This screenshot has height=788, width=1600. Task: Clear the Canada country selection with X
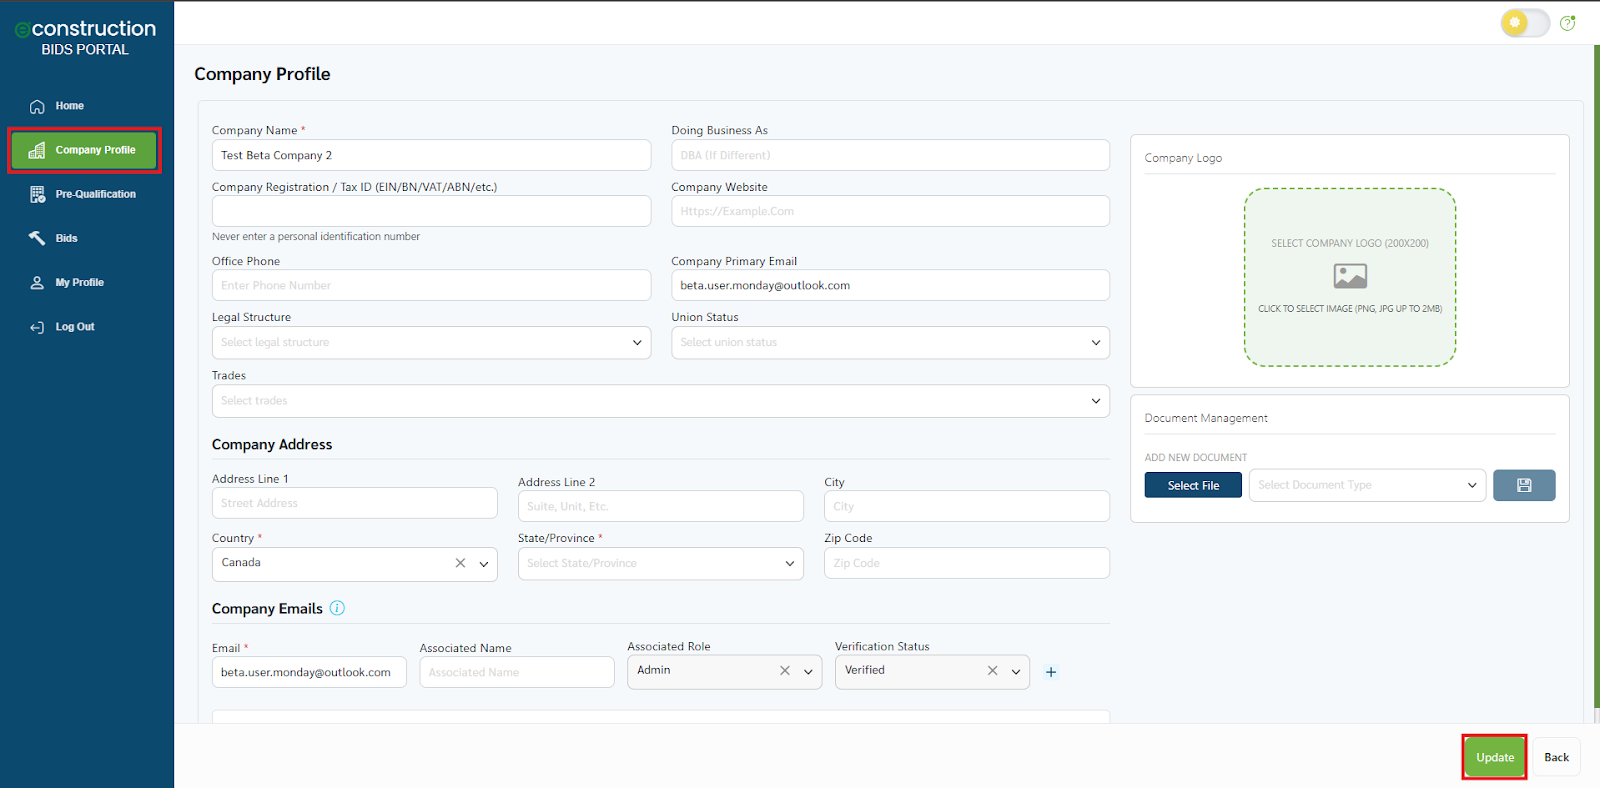click(x=460, y=563)
